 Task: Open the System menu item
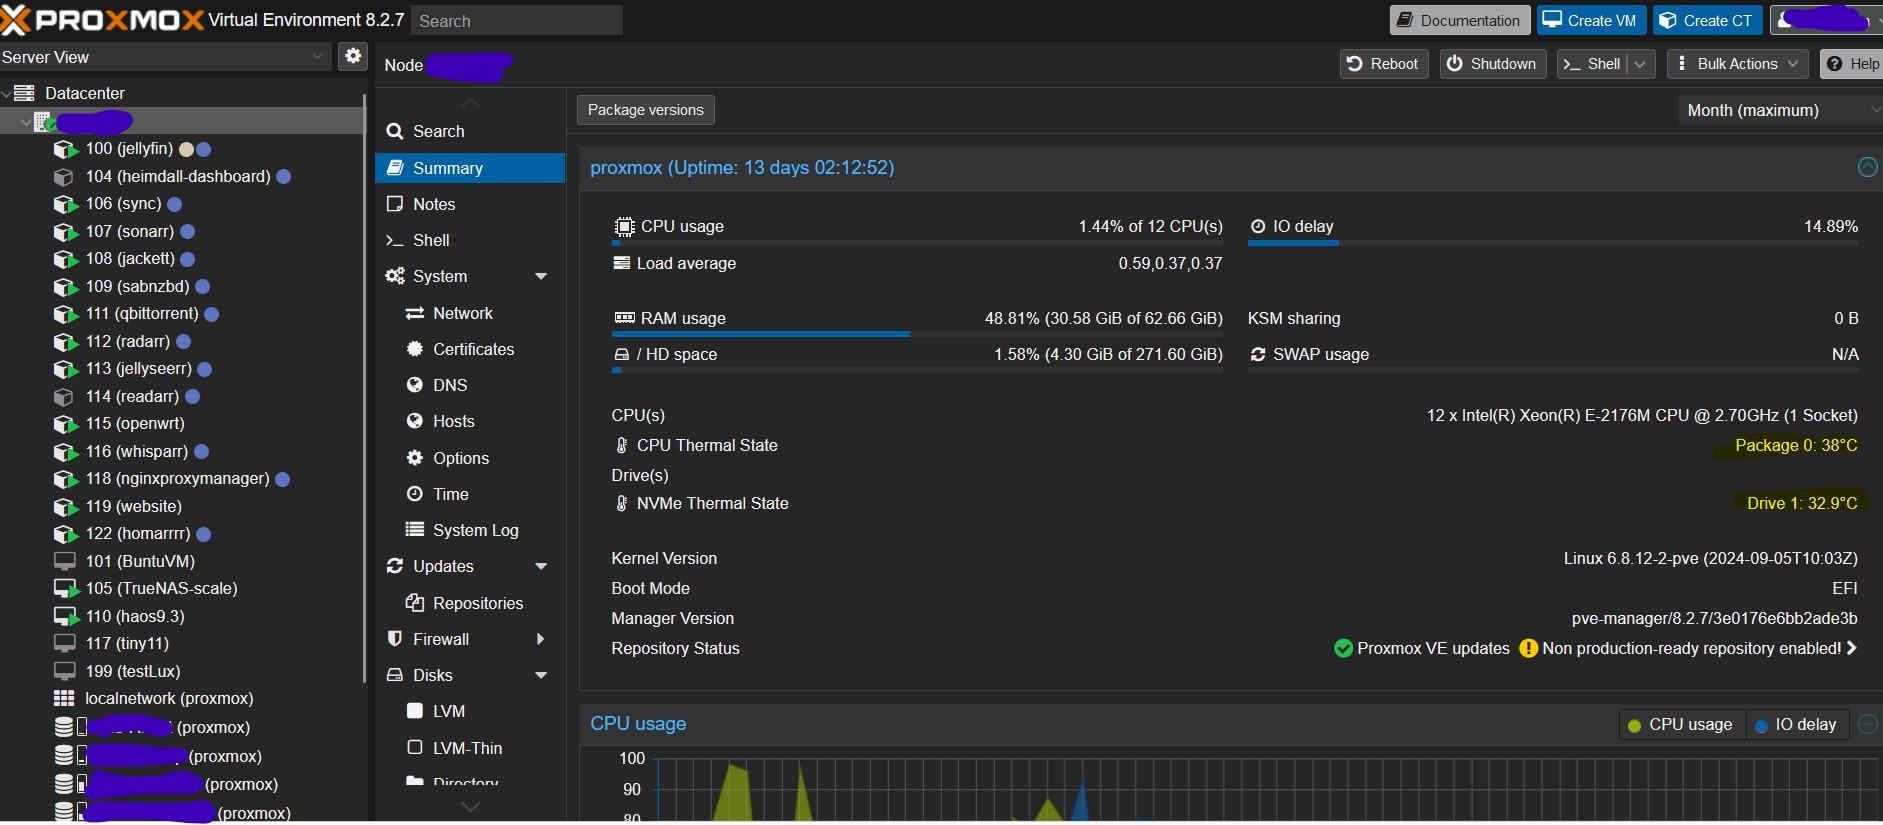pos(470,276)
